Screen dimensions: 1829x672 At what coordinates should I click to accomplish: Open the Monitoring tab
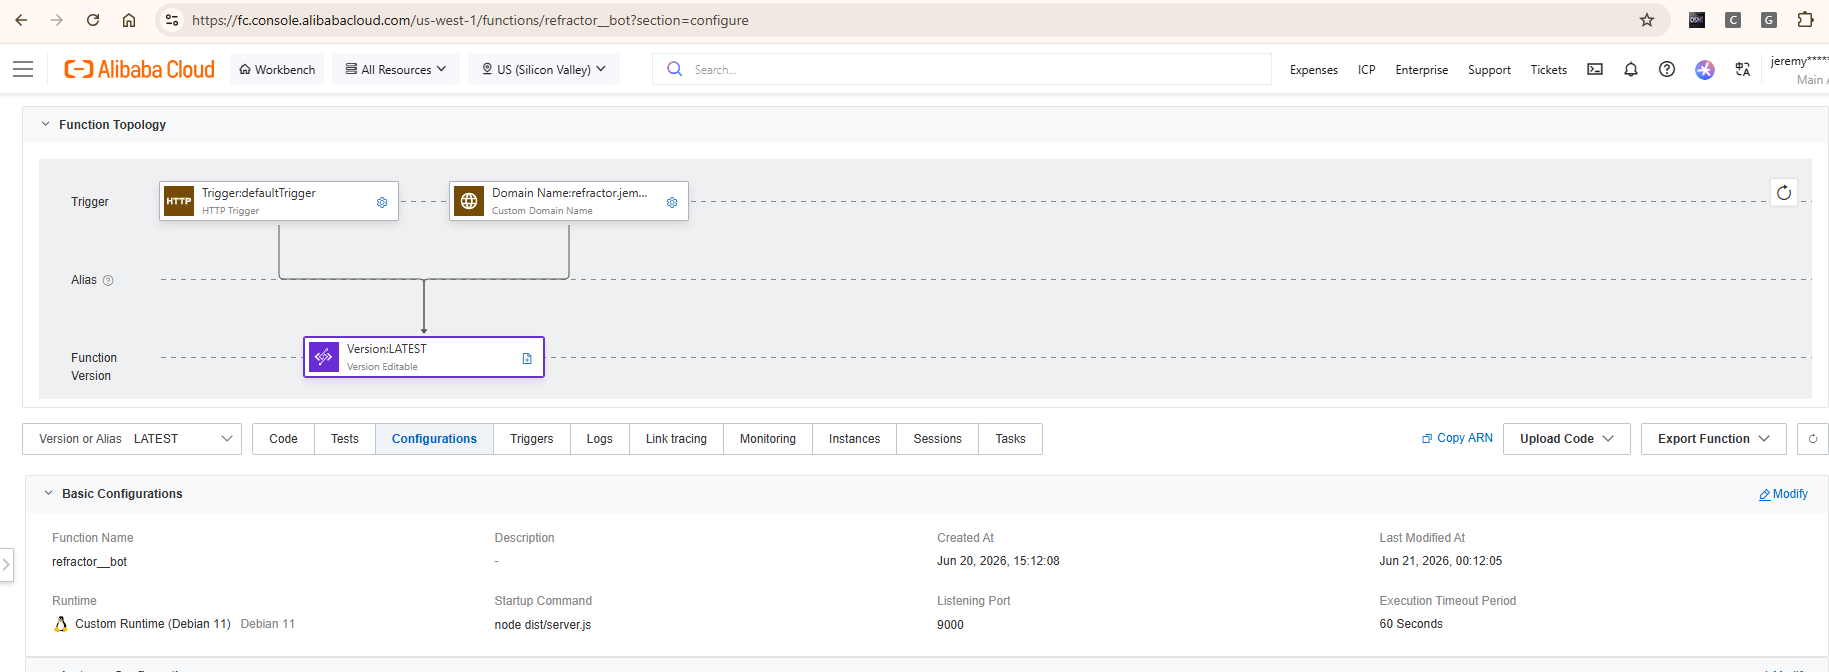768,439
